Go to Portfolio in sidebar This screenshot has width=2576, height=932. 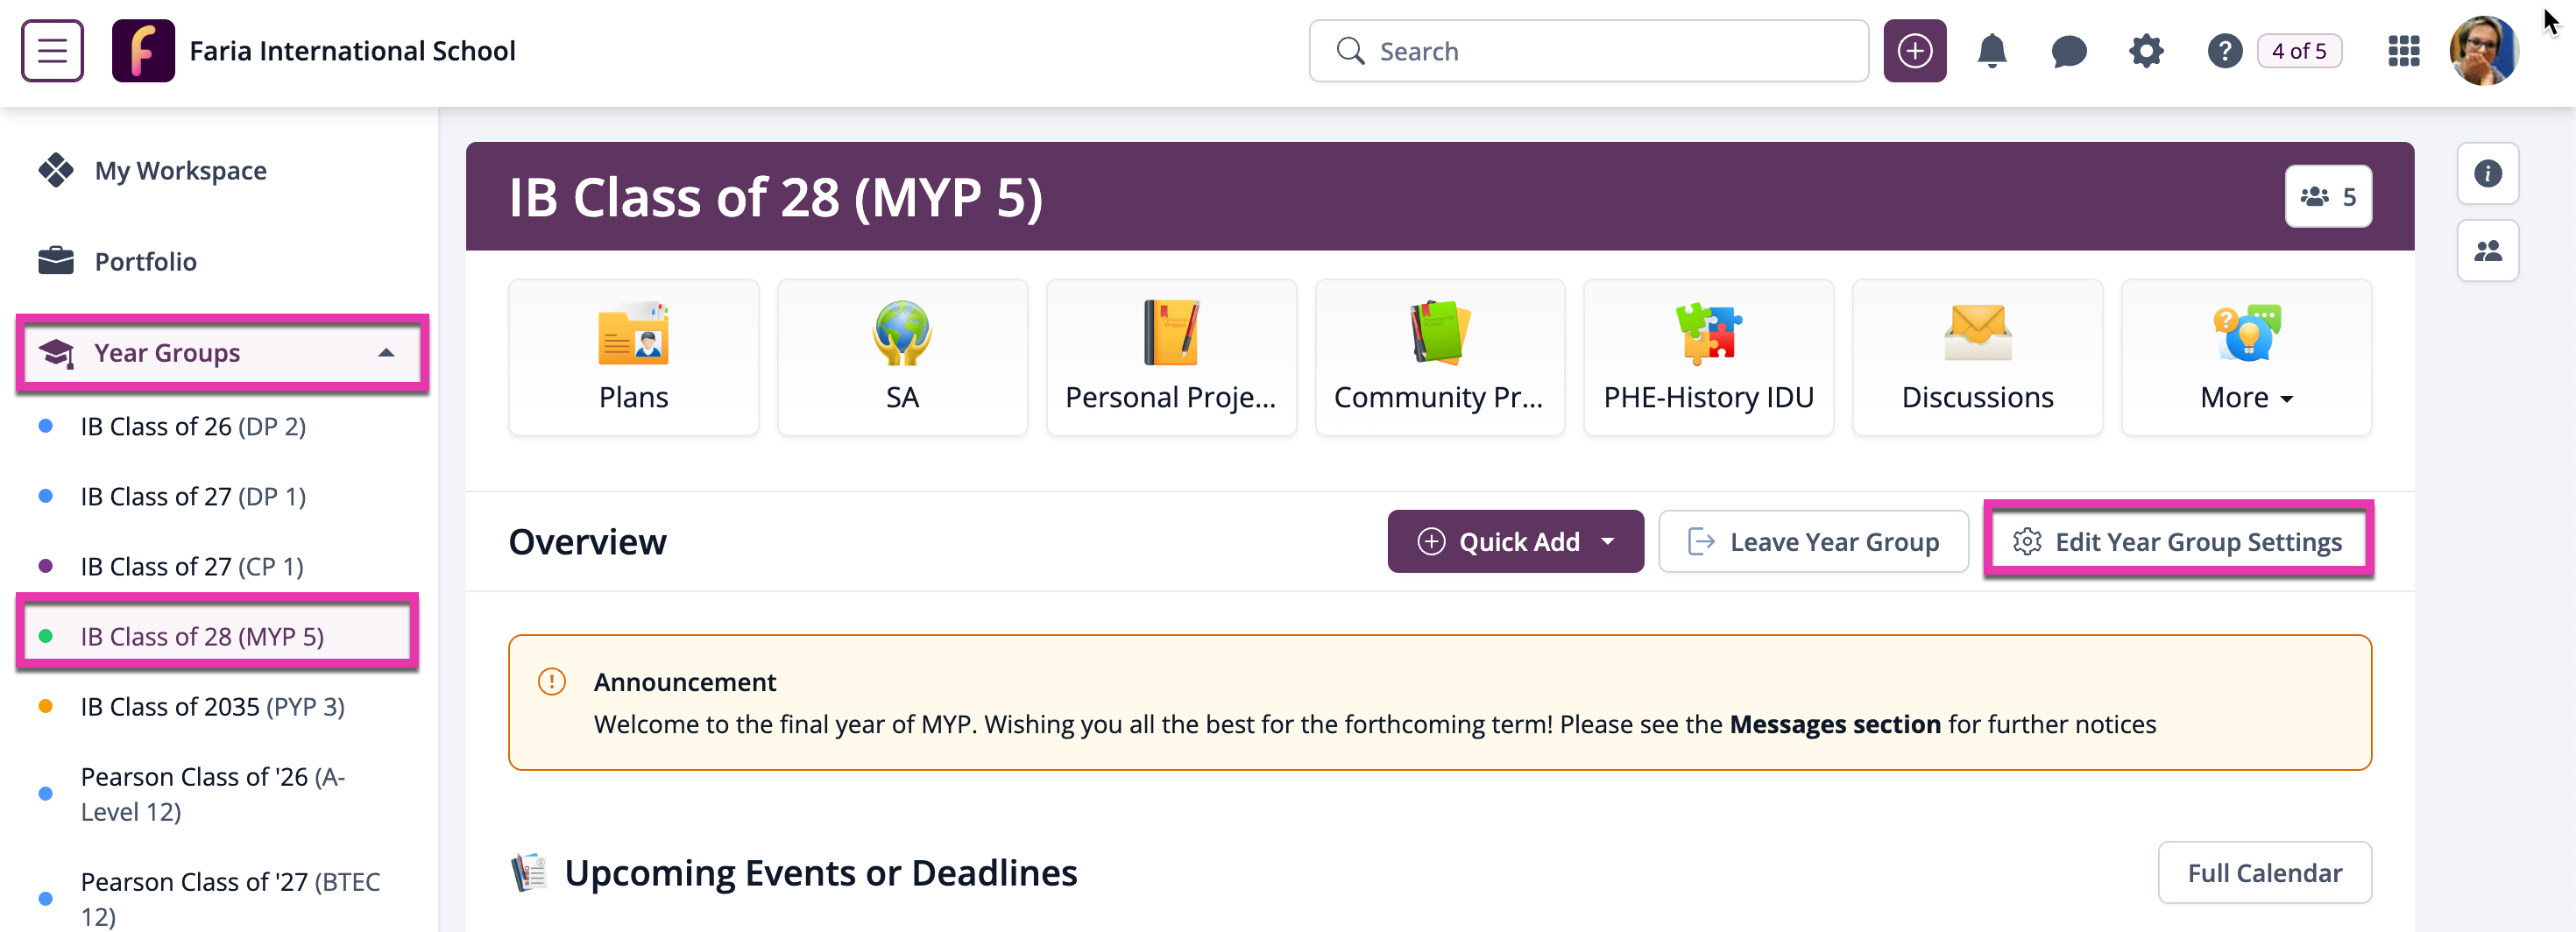[x=145, y=262]
